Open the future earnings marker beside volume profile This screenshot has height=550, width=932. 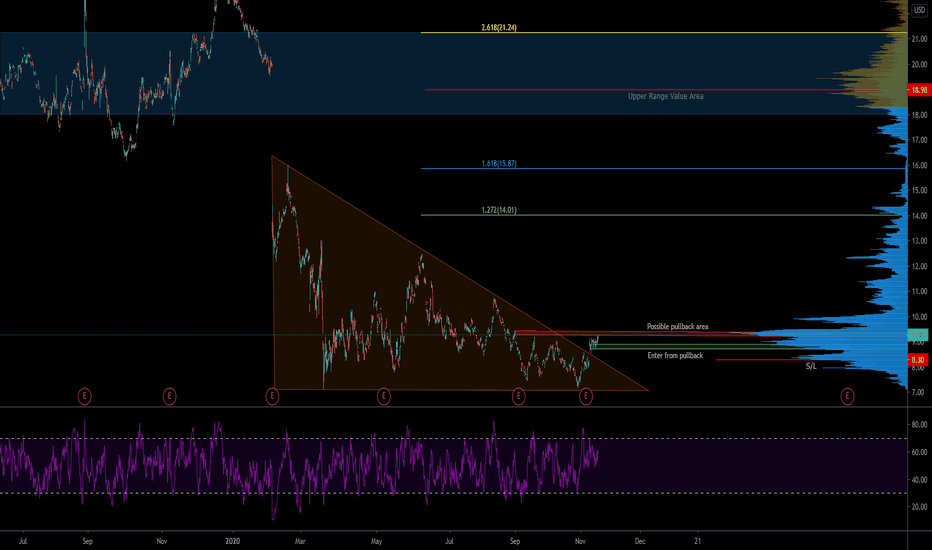click(x=847, y=395)
